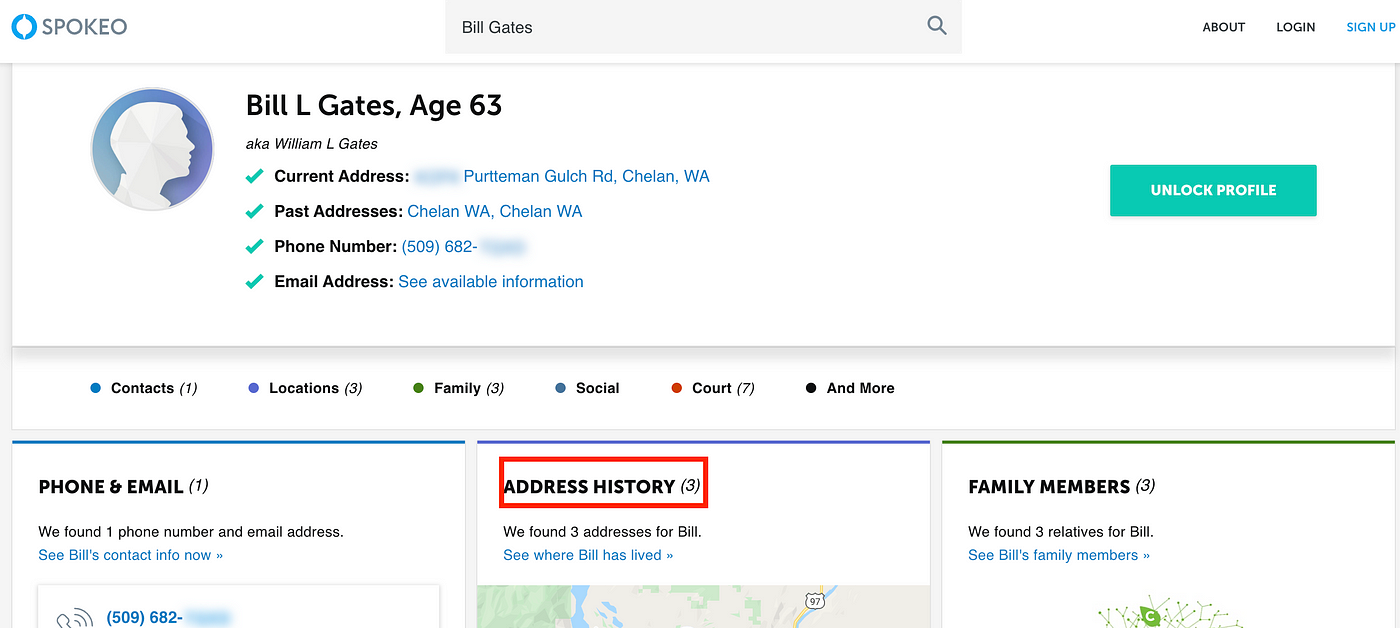Viewport: 1400px width, 628px height.
Task: Jump to Locations section
Action: pos(305,388)
